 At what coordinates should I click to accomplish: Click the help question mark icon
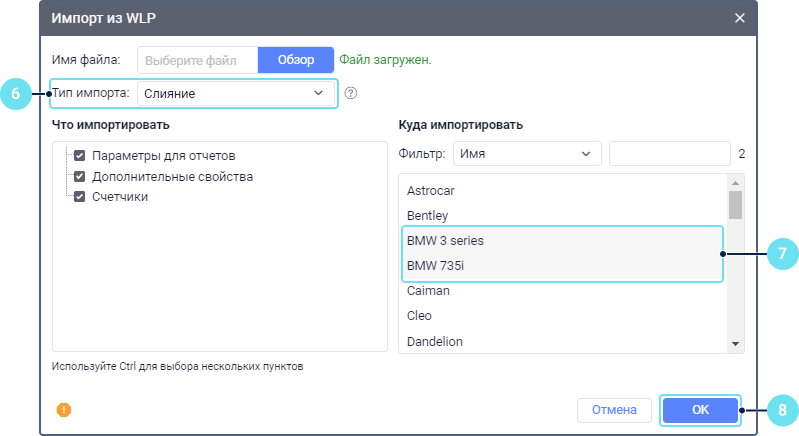click(x=350, y=93)
